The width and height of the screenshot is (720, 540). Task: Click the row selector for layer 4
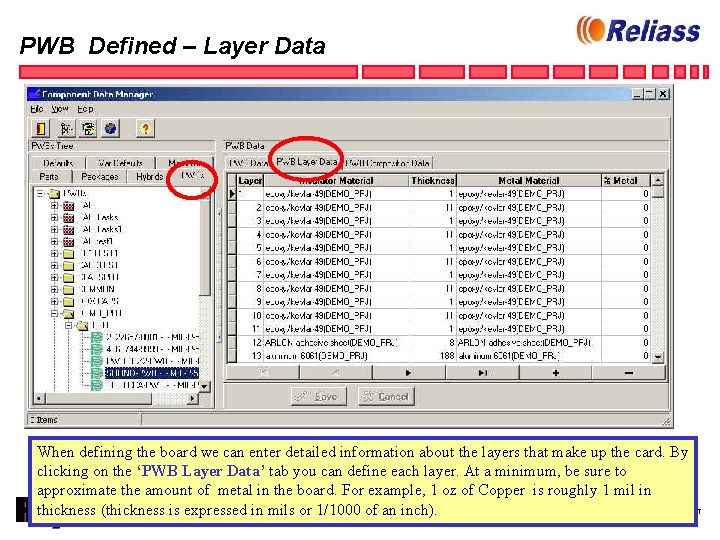click(232, 235)
